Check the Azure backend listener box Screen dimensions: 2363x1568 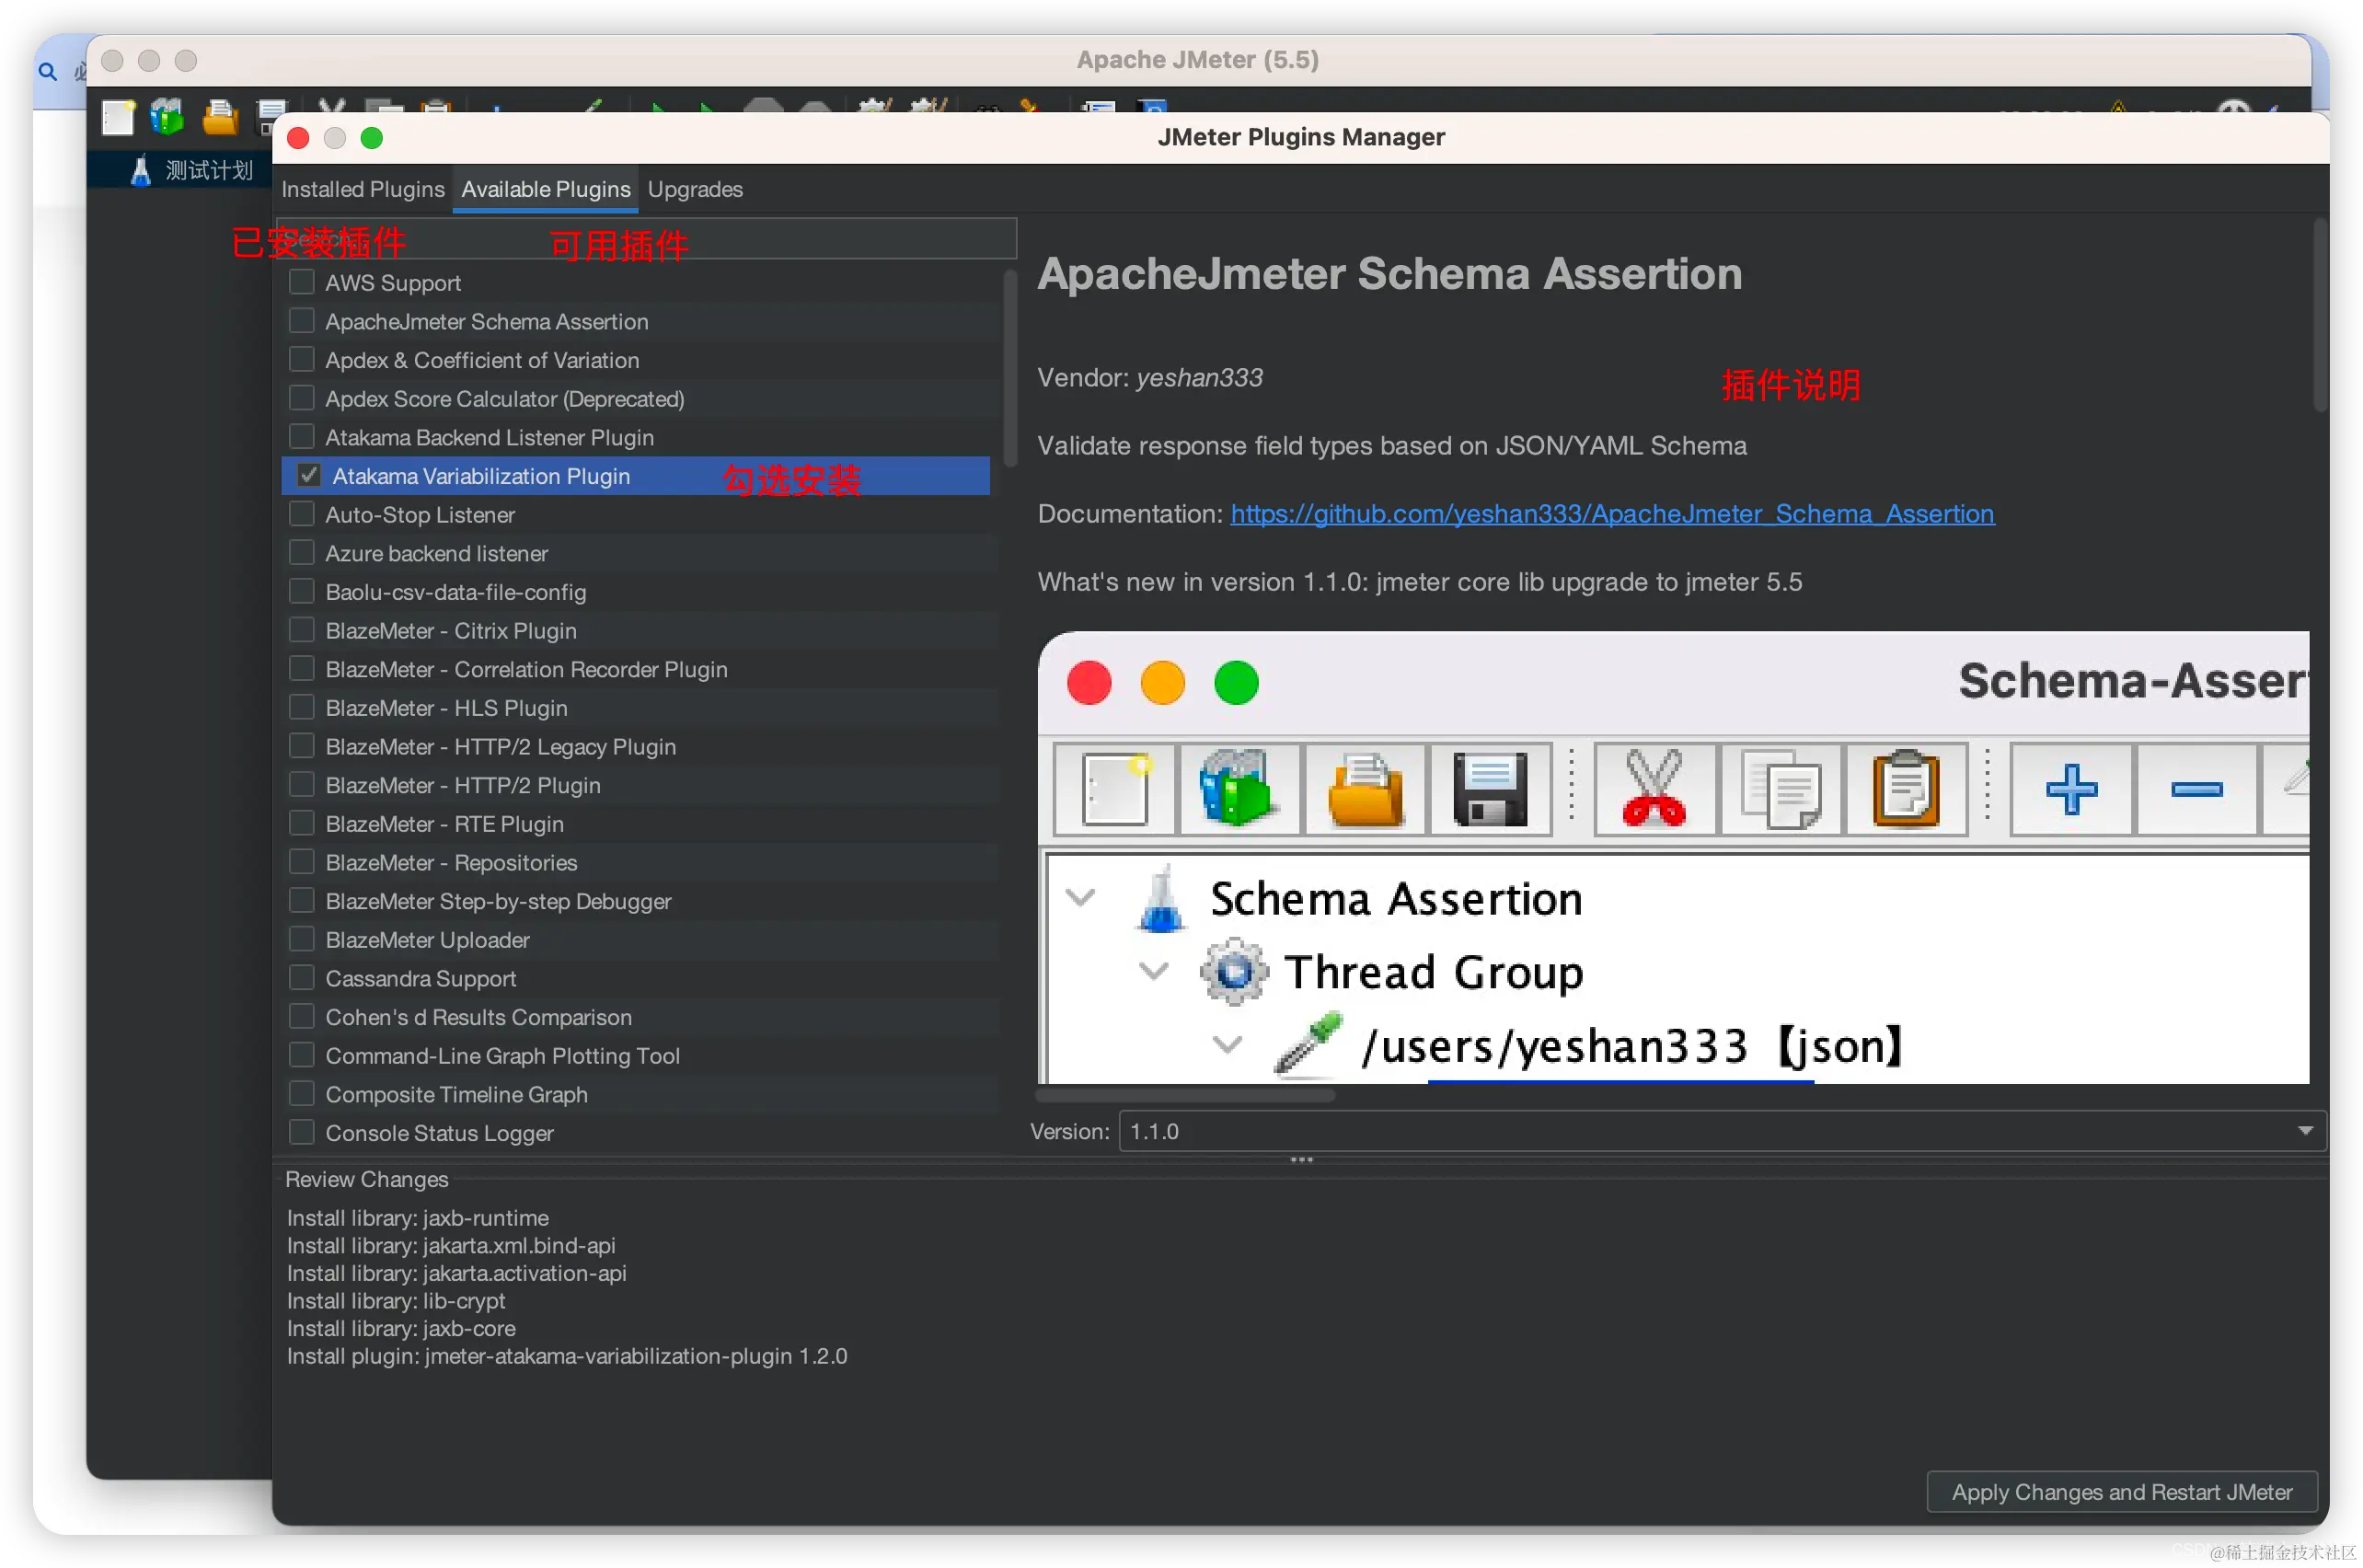pyautogui.click(x=301, y=553)
